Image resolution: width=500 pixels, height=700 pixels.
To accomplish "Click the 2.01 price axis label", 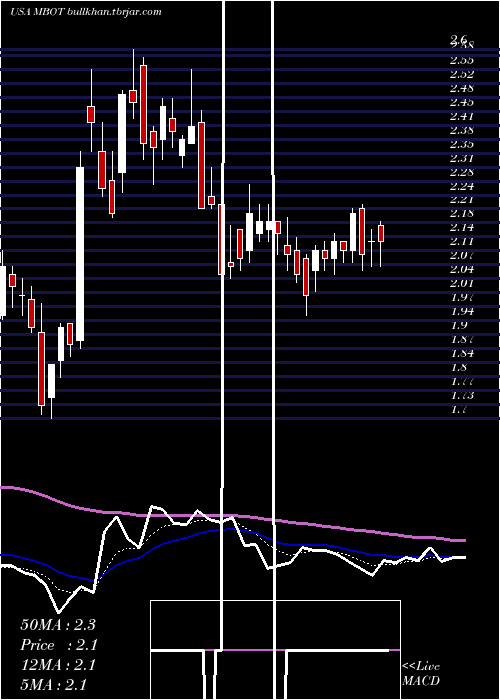I will pos(462,283).
